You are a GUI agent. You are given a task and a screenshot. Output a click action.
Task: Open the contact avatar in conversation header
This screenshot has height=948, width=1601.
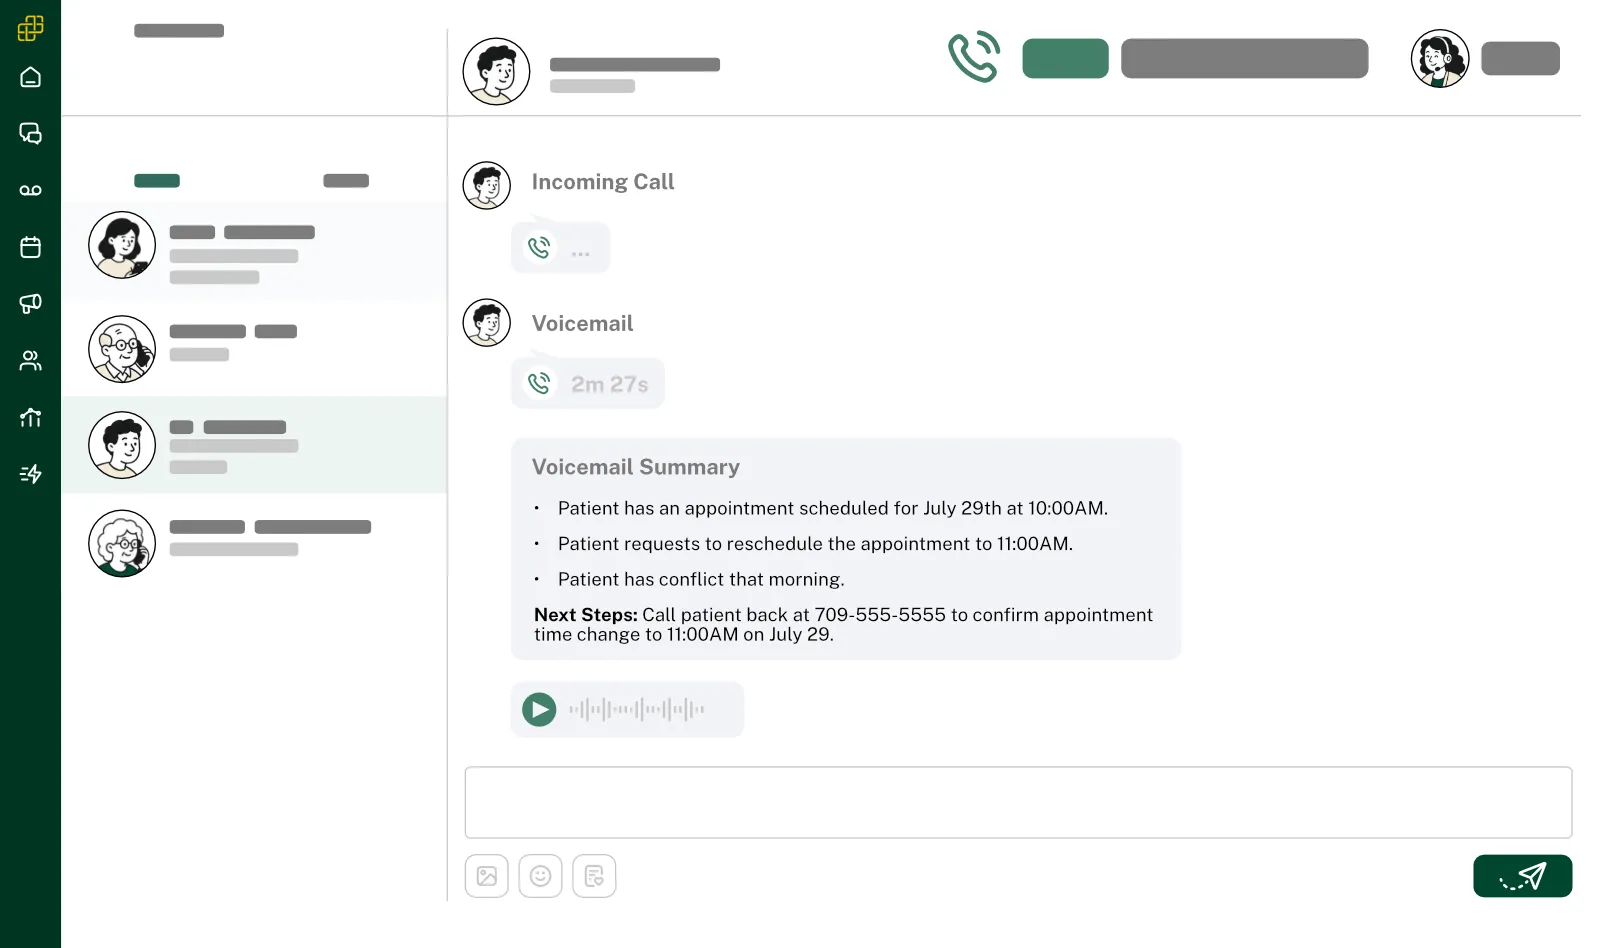click(496, 71)
